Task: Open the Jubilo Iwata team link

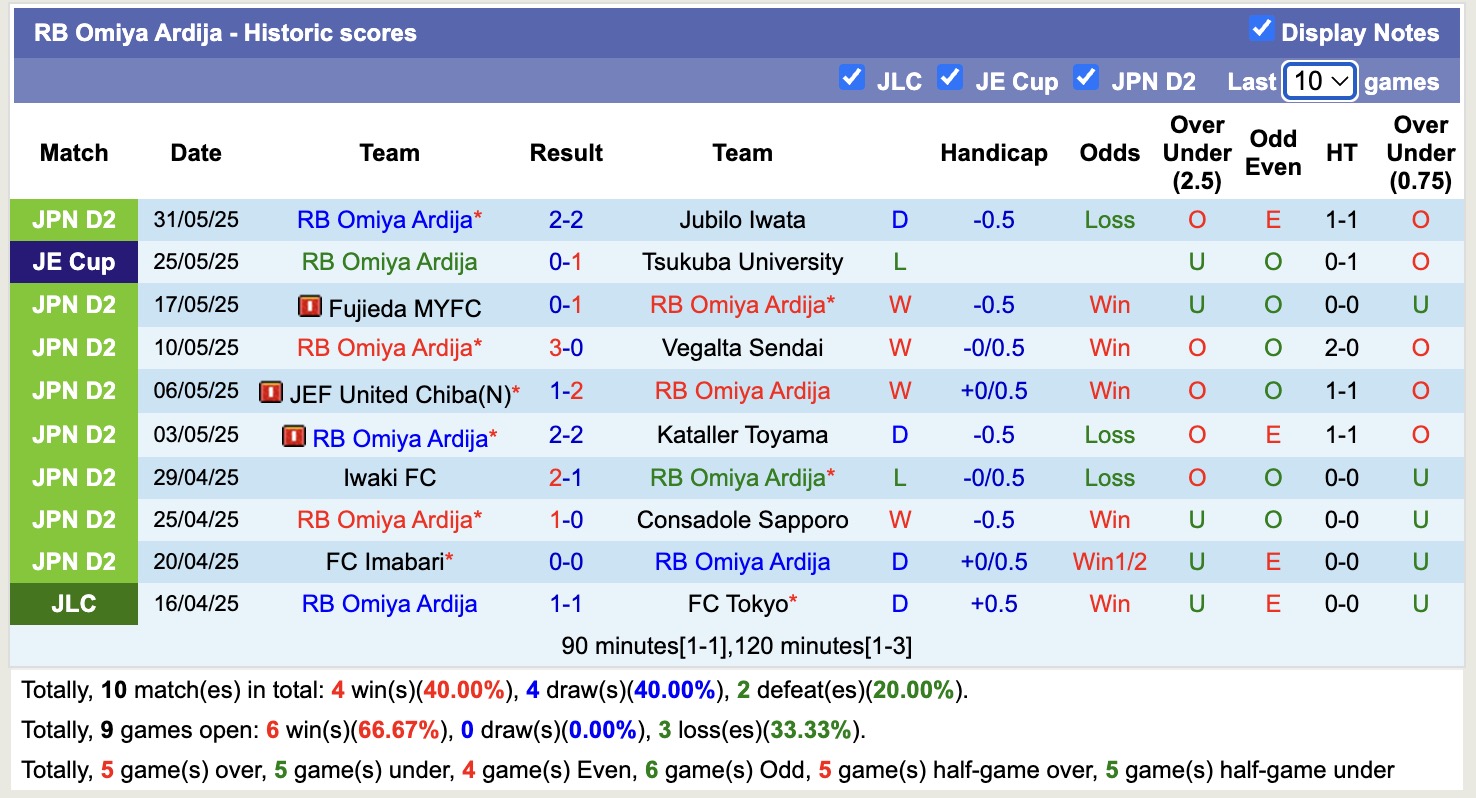Action: pyautogui.click(x=742, y=219)
